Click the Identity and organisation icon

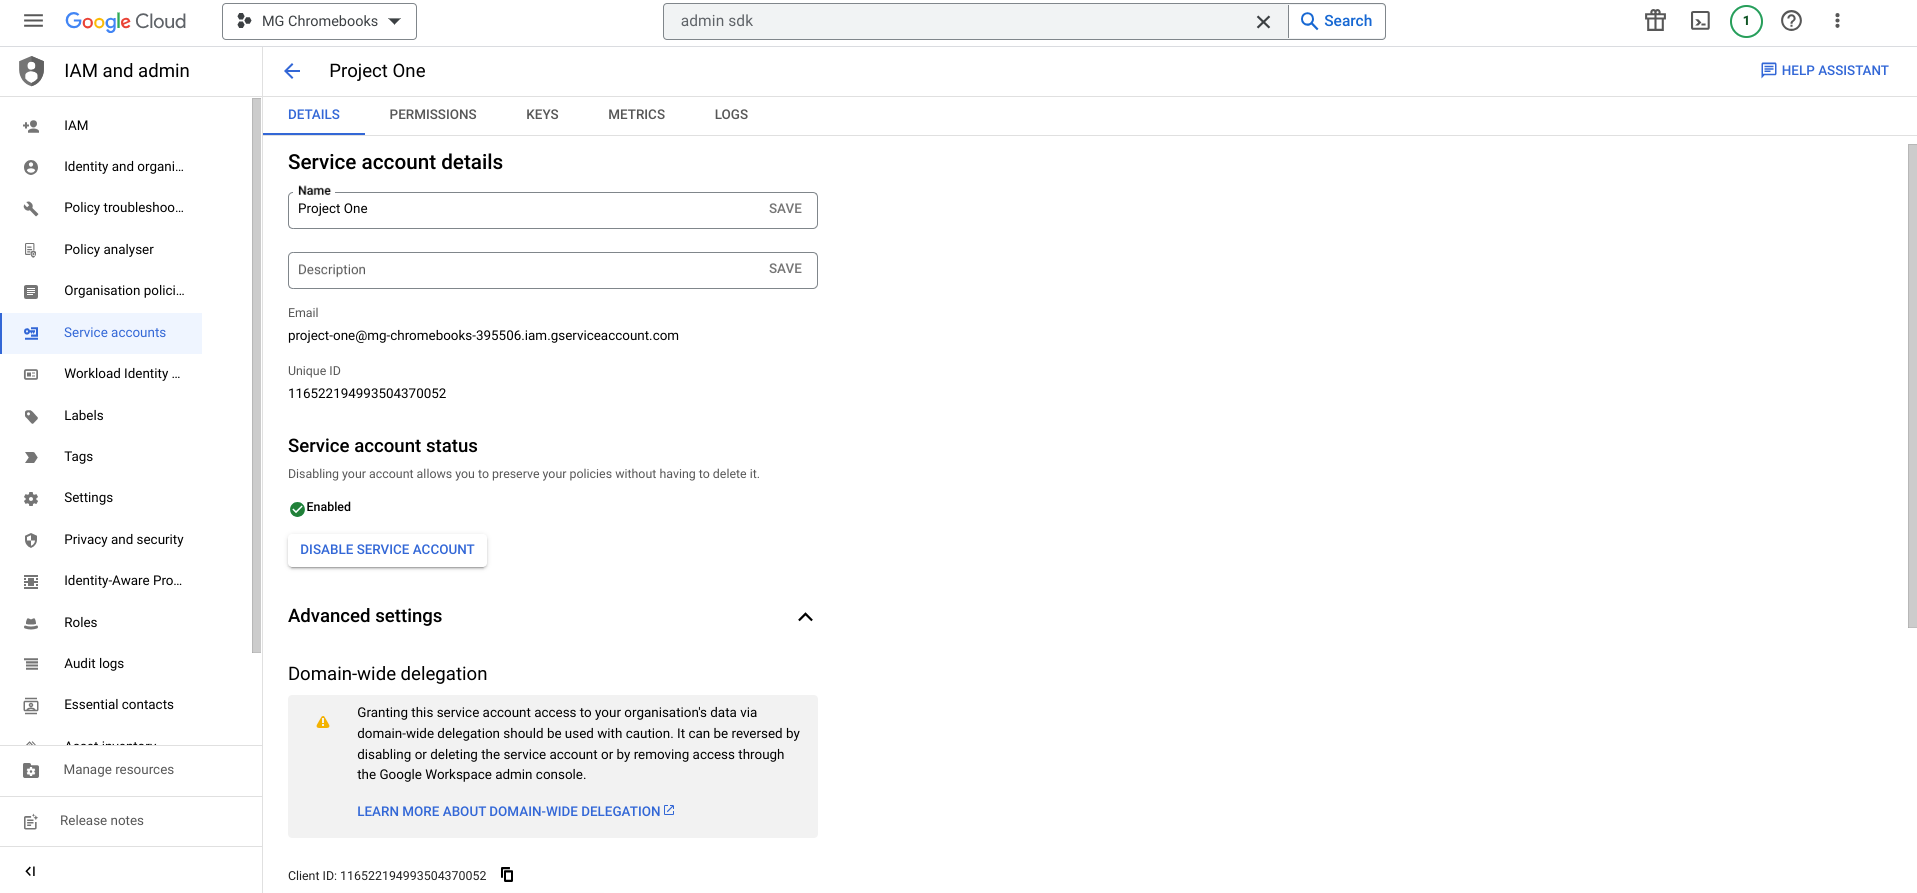click(x=31, y=168)
